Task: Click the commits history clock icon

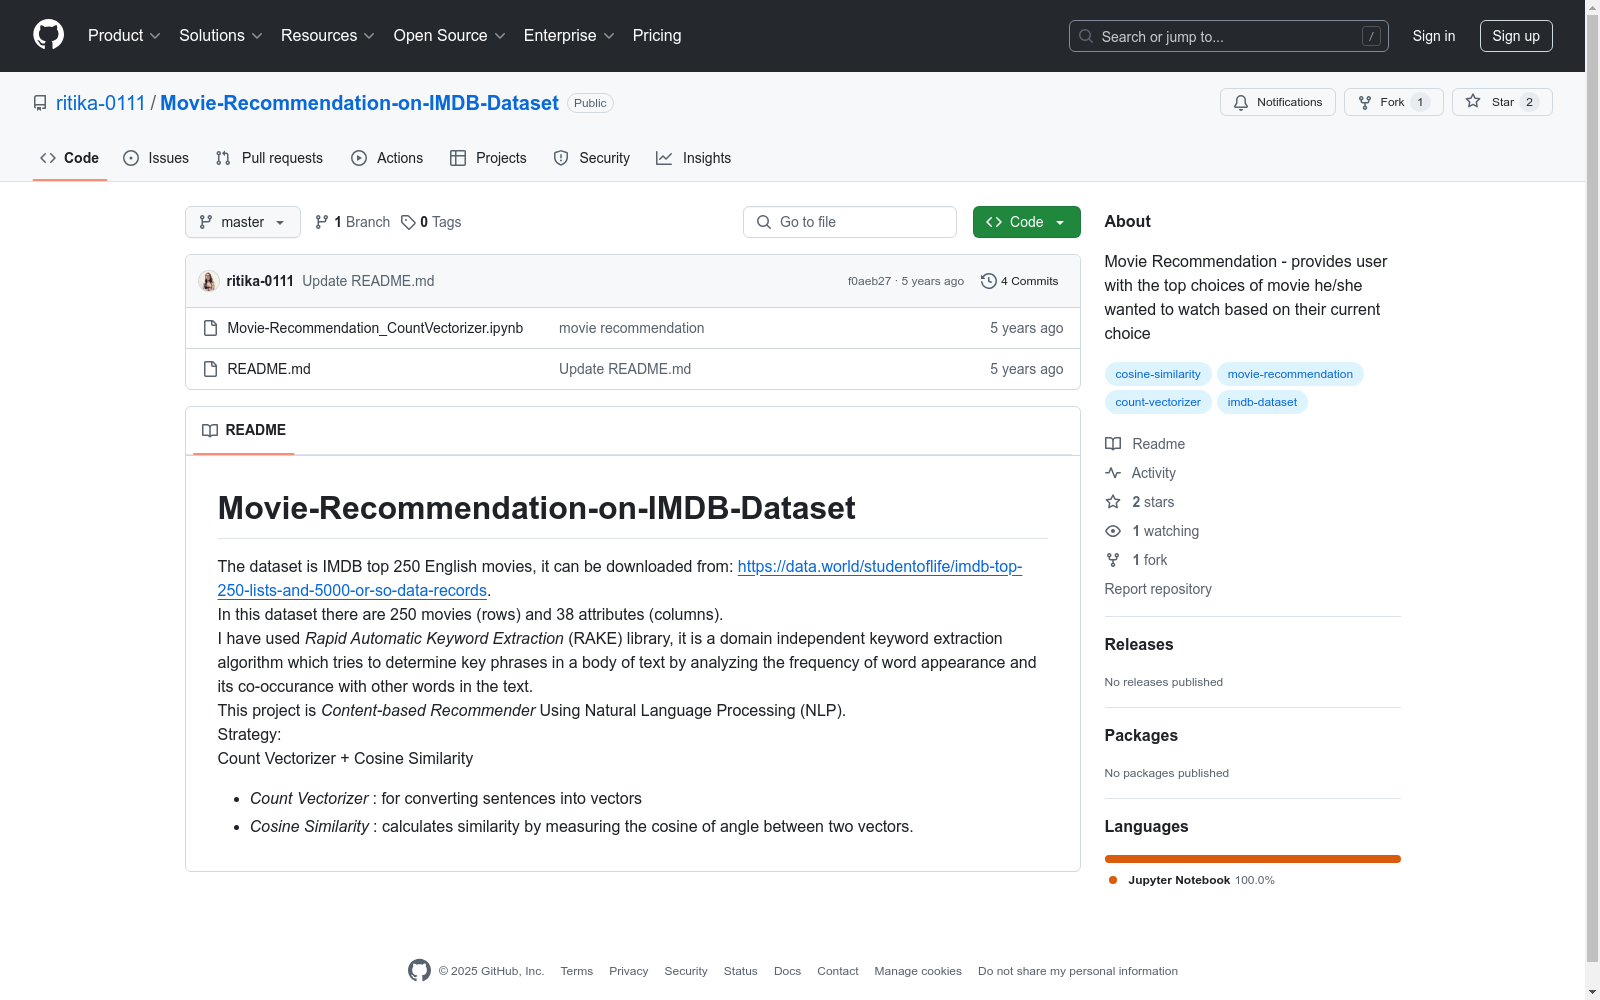Action: coord(989,281)
